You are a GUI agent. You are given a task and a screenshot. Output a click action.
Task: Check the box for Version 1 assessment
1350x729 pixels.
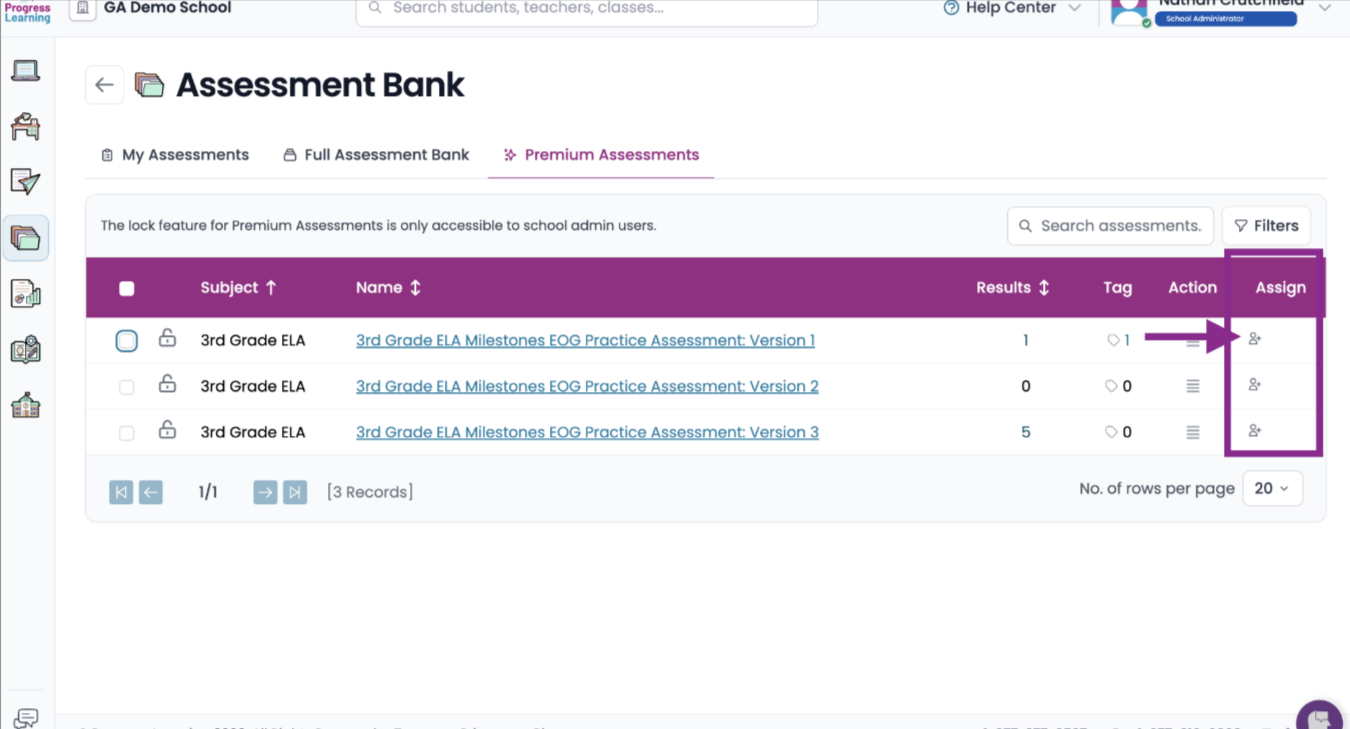[126, 341]
